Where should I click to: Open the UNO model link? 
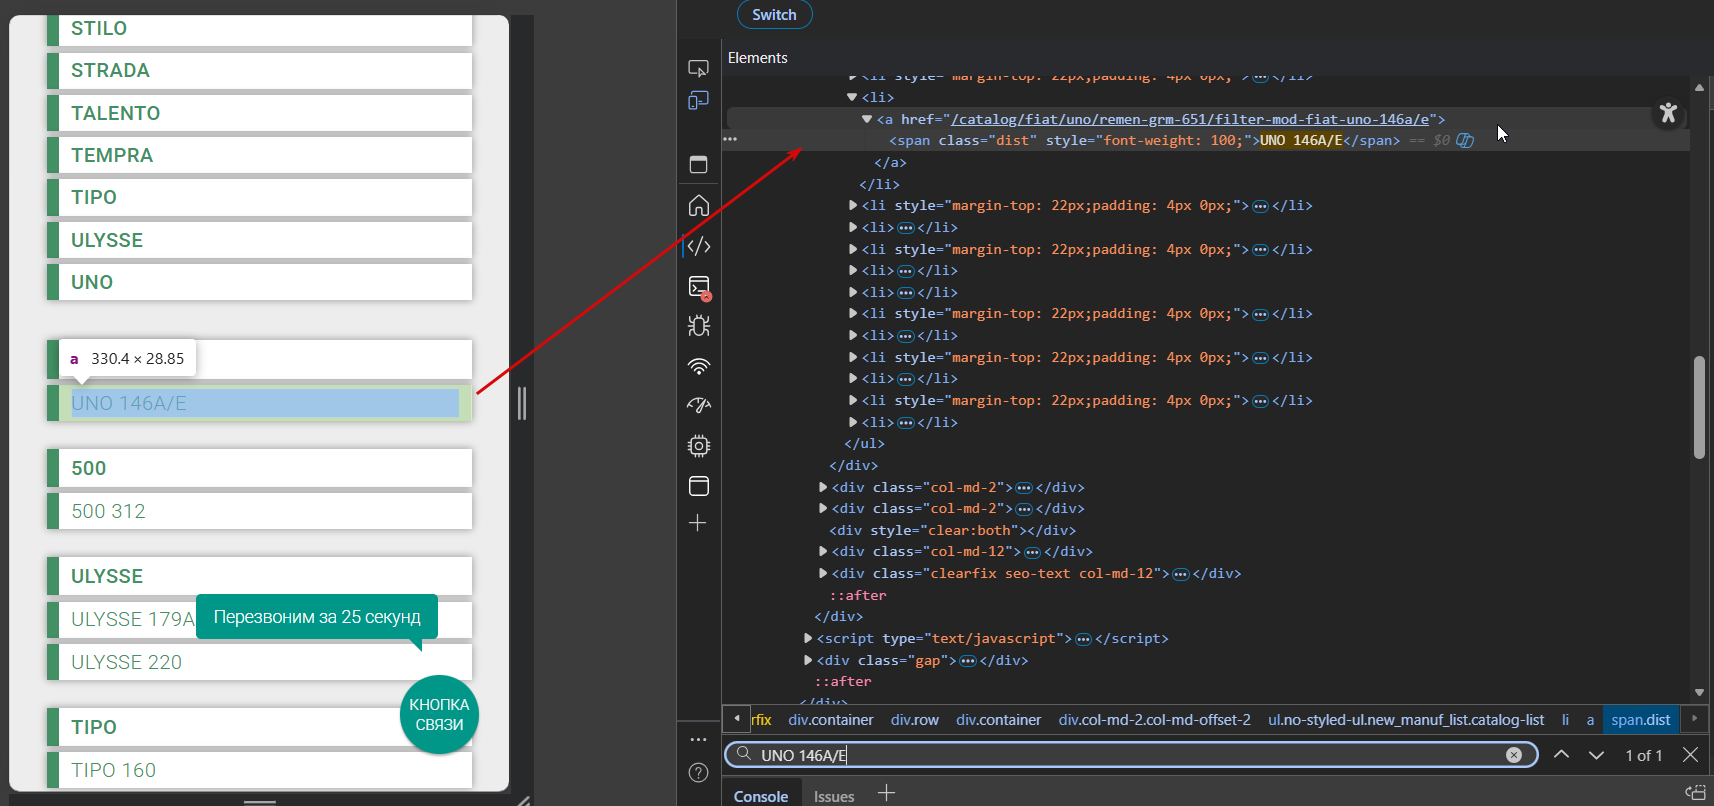259,282
